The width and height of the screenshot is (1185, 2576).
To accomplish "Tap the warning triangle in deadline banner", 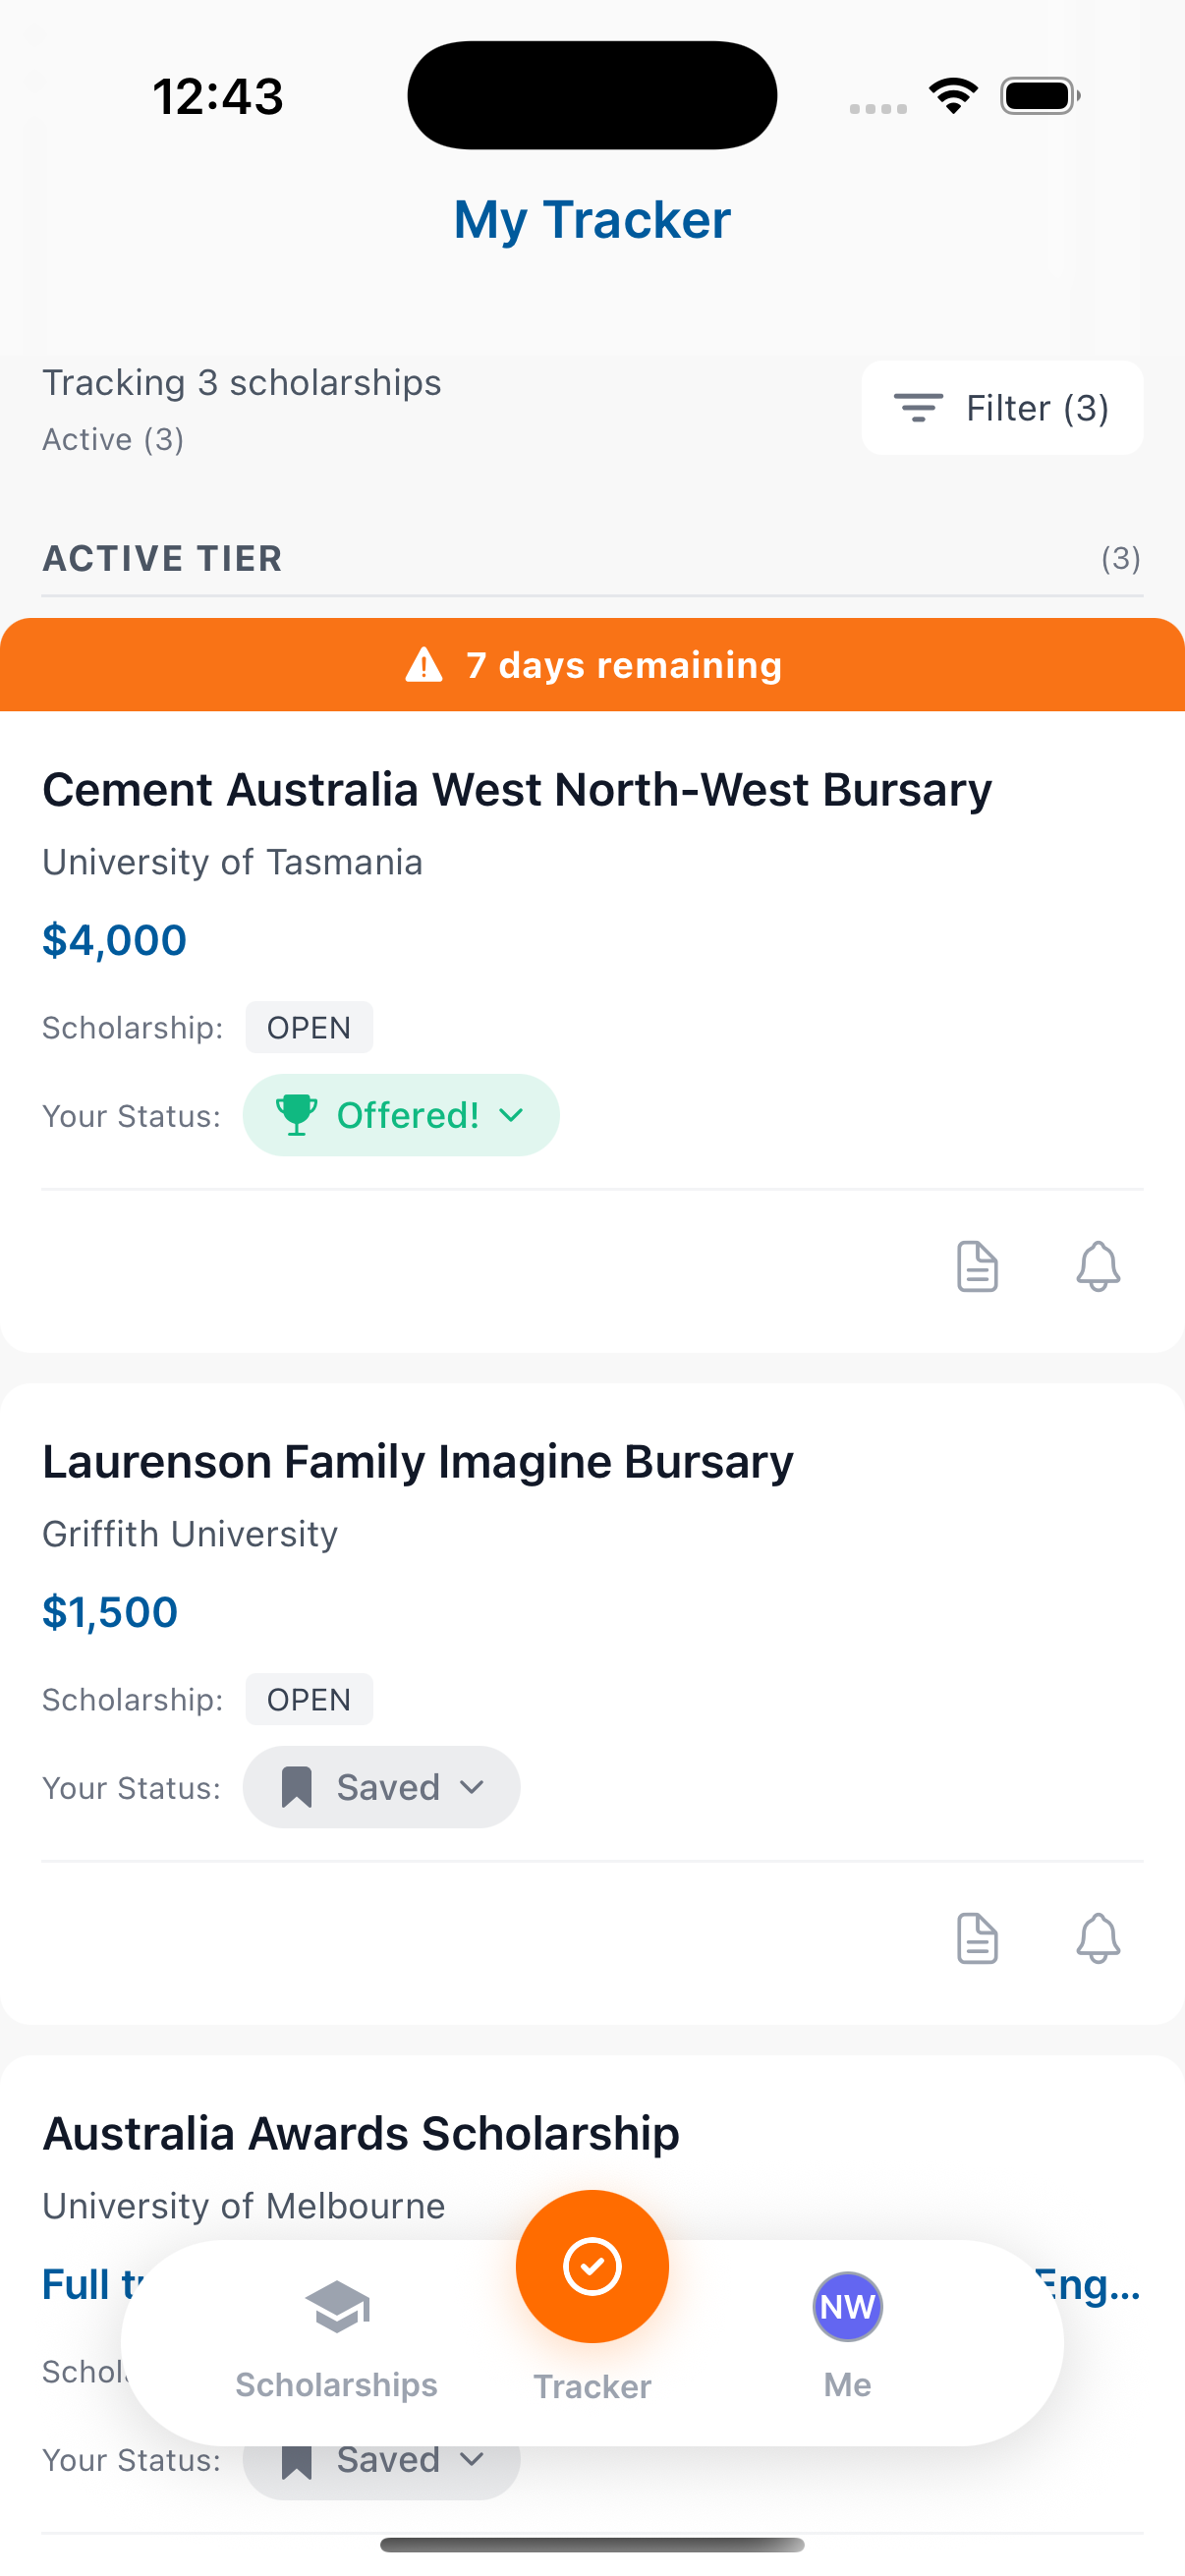I will coord(424,665).
